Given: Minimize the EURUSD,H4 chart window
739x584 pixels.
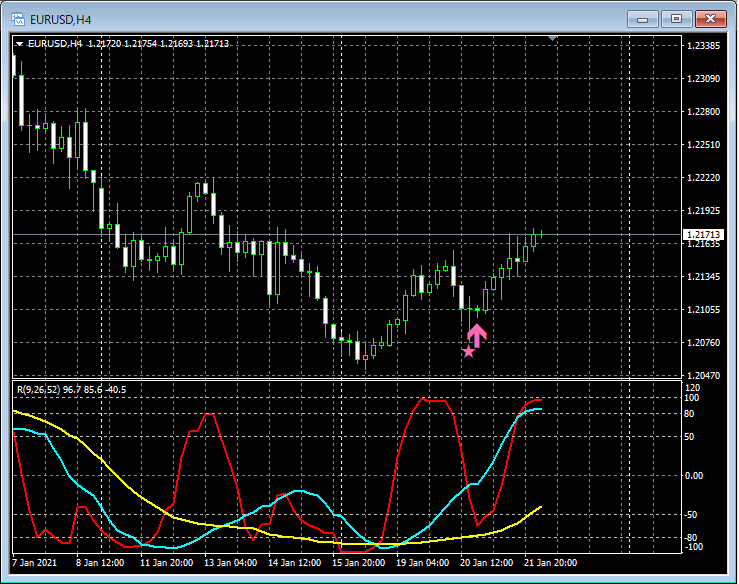Looking at the screenshot, I should [644, 18].
